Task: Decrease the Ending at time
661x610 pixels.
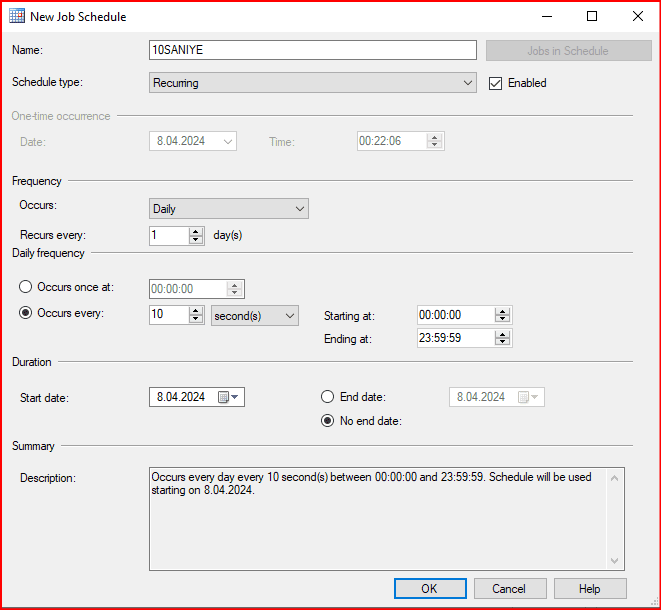Action: click(x=503, y=343)
